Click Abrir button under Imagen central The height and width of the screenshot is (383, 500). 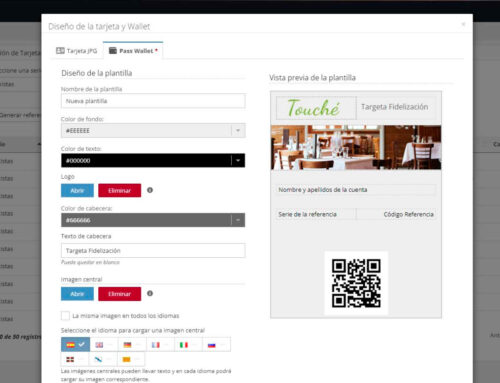[77, 294]
